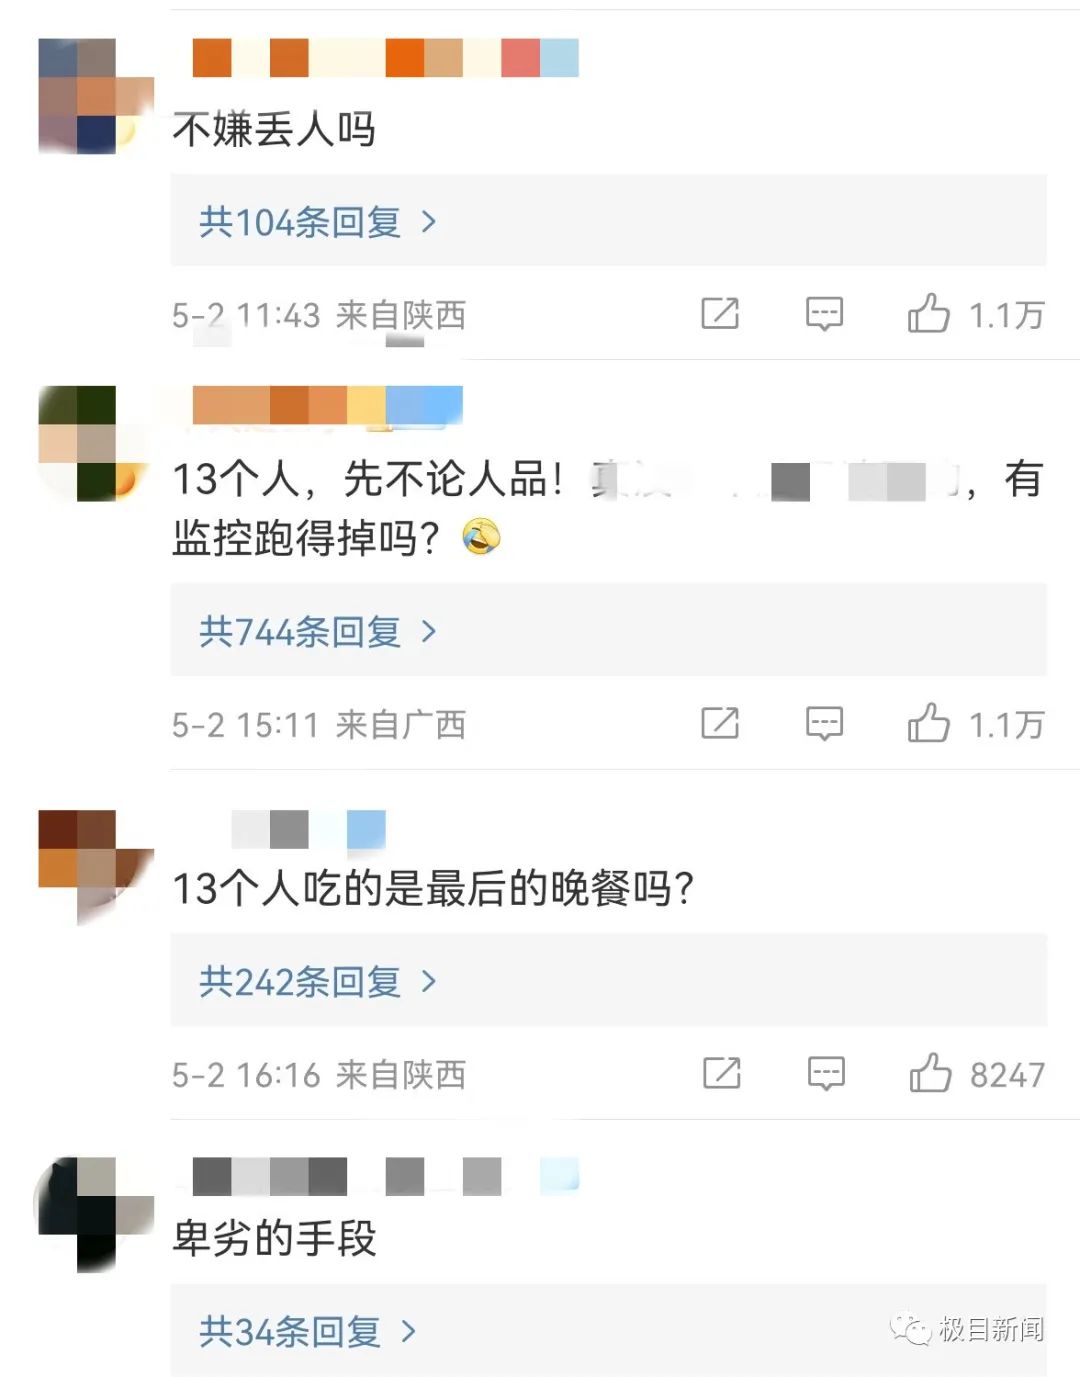
Task: Expand 共744条回复 replies
Action: pos(318,631)
